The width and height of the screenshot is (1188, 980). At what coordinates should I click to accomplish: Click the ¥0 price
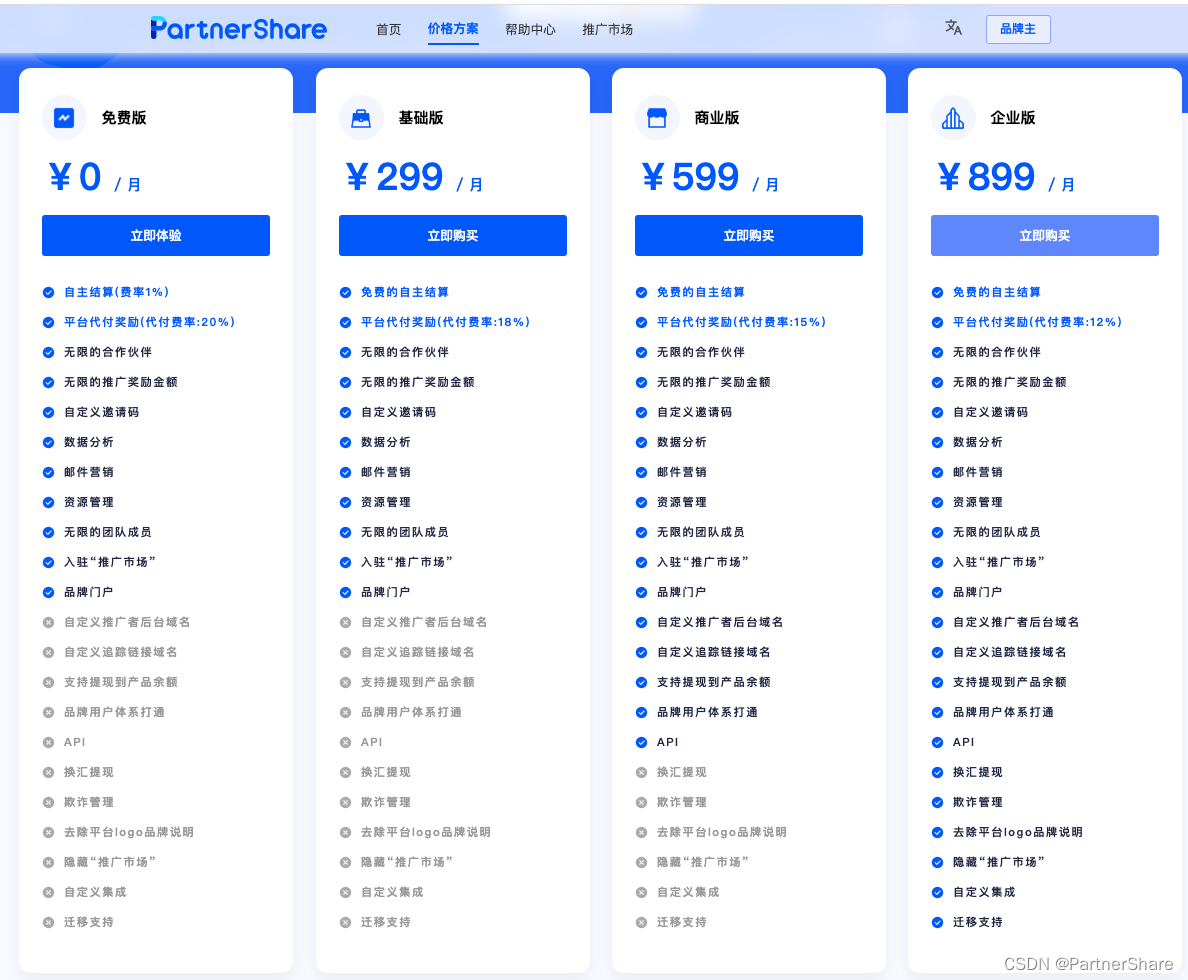(x=76, y=177)
